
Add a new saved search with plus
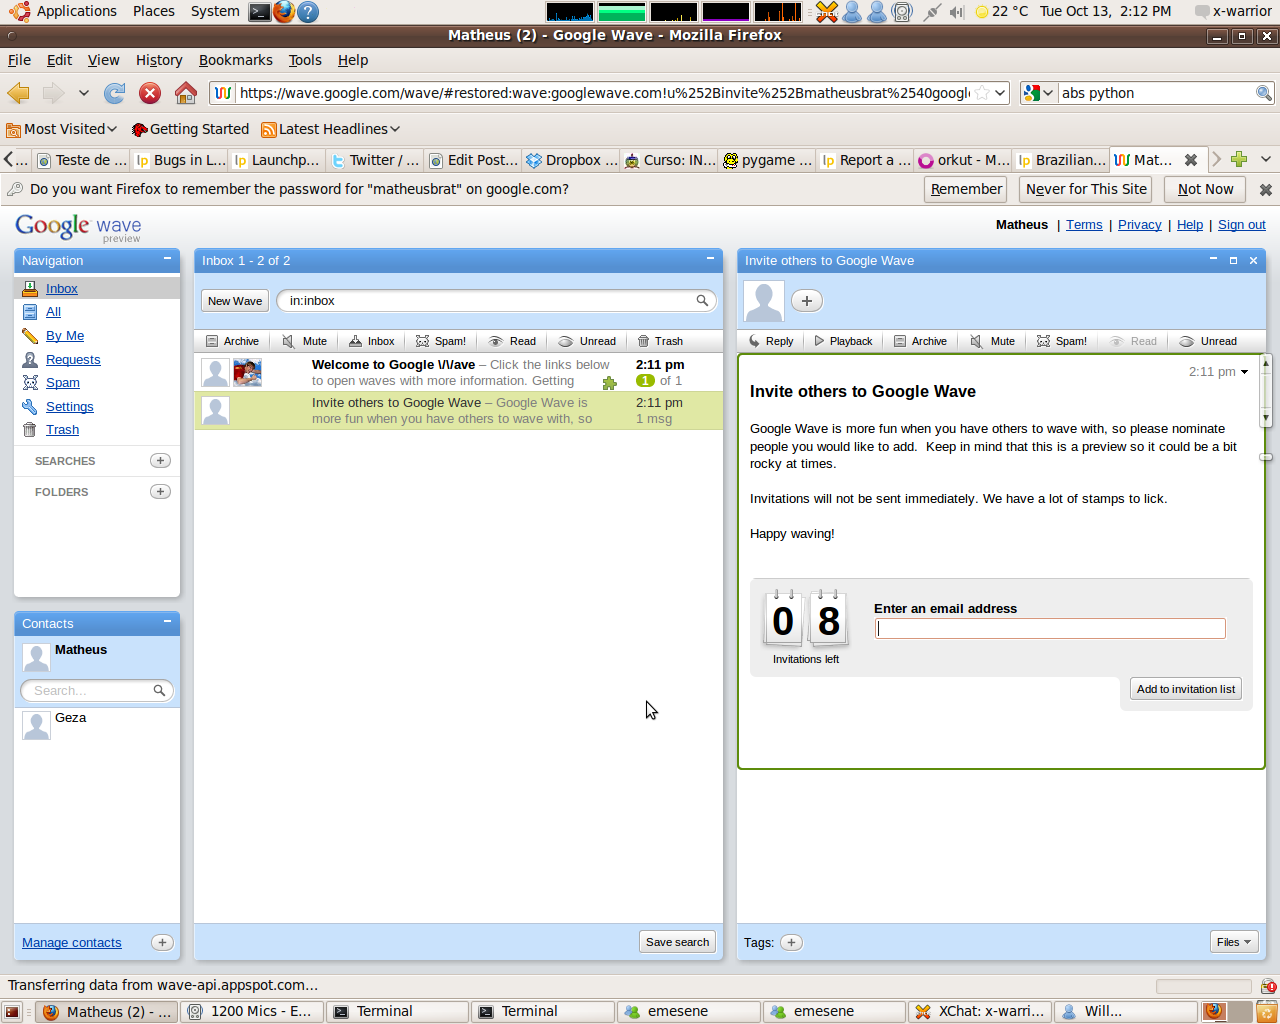coord(160,460)
